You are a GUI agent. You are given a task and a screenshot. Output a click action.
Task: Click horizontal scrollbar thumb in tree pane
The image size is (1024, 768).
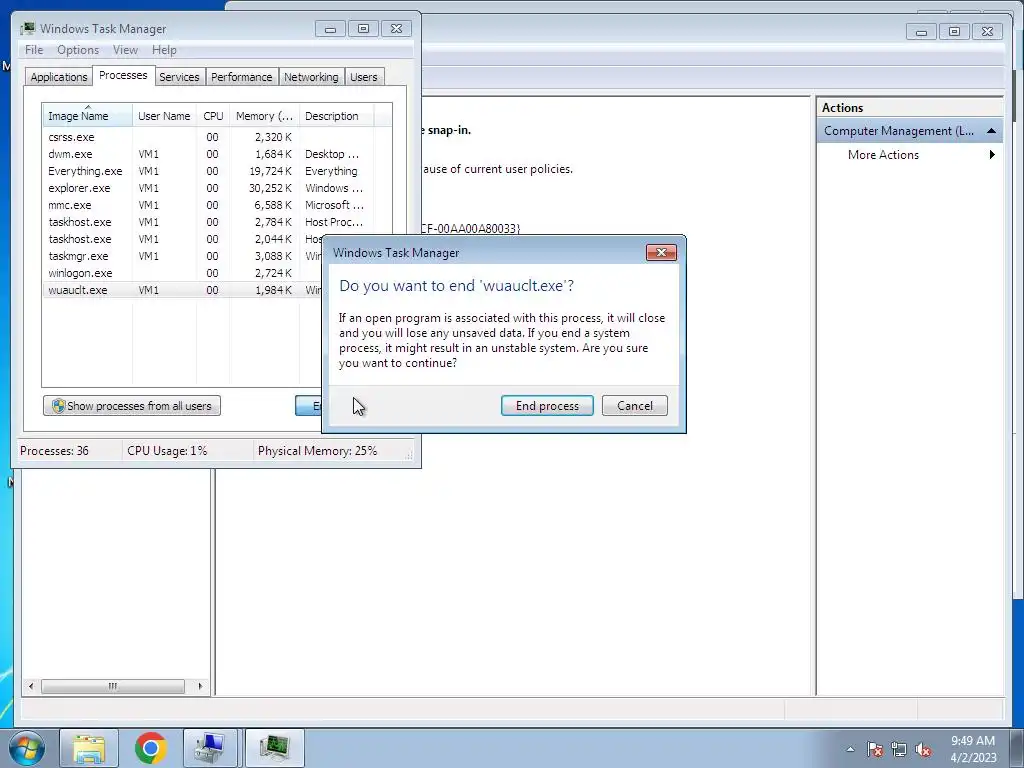point(112,686)
